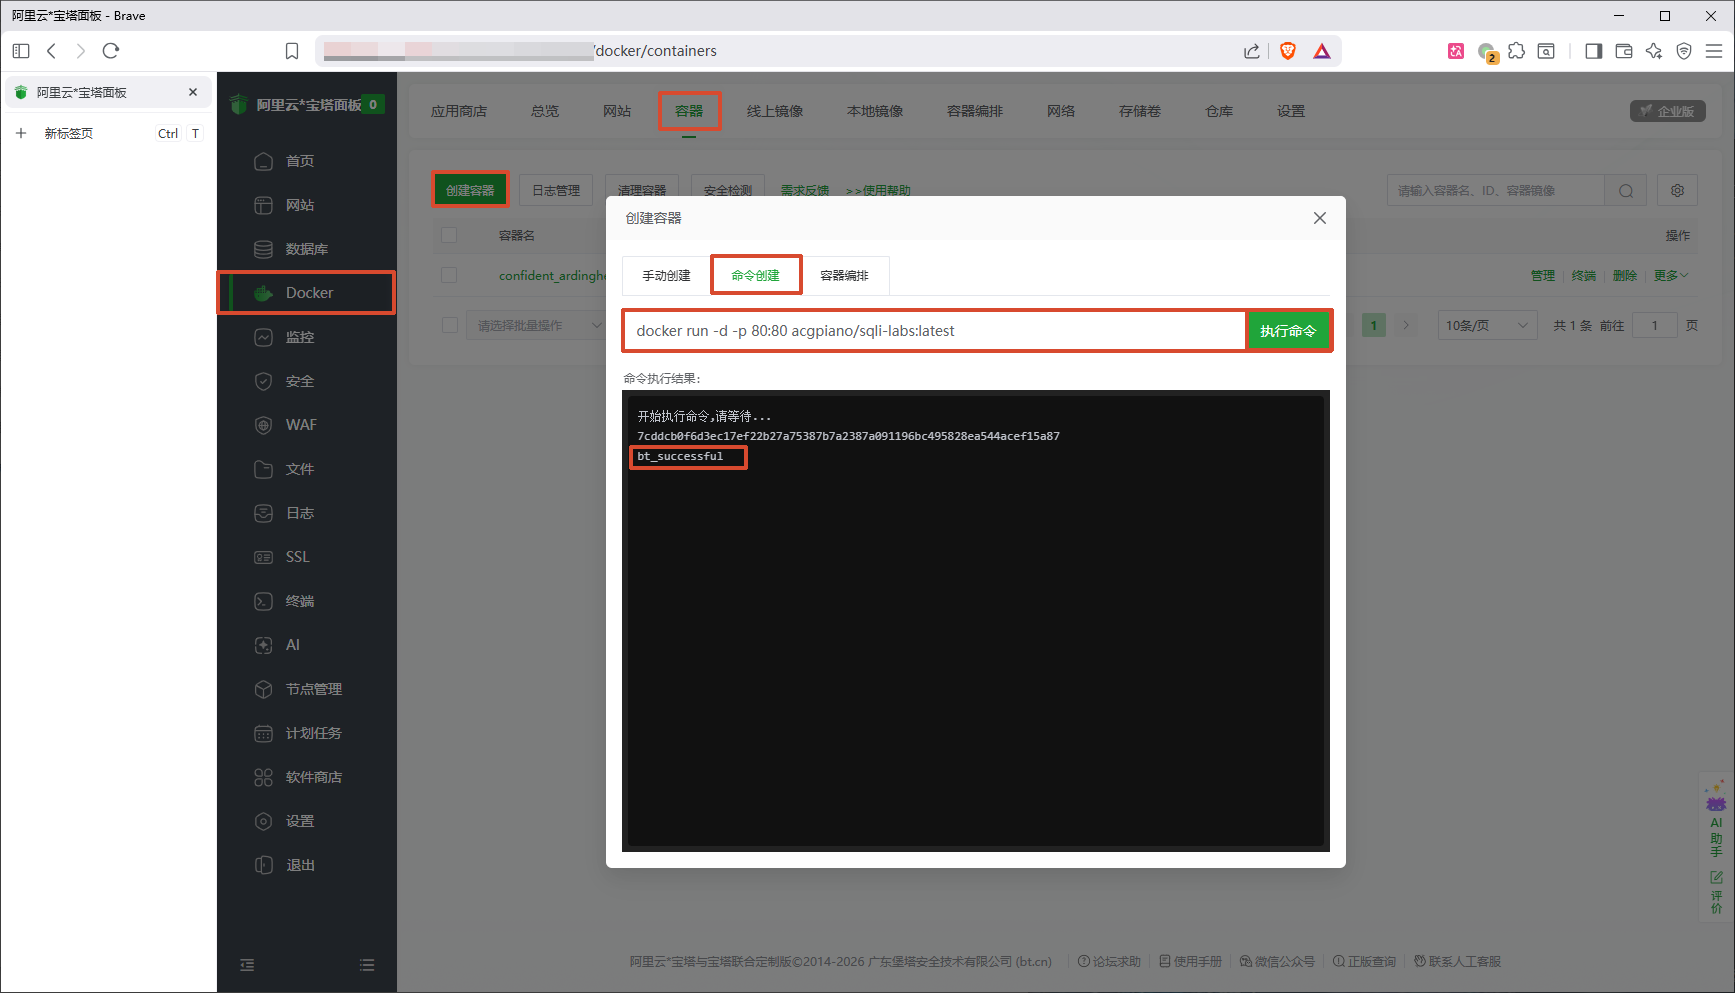Click 新标签页 new tab in sidebar
The image size is (1735, 993).
[69, 133]
